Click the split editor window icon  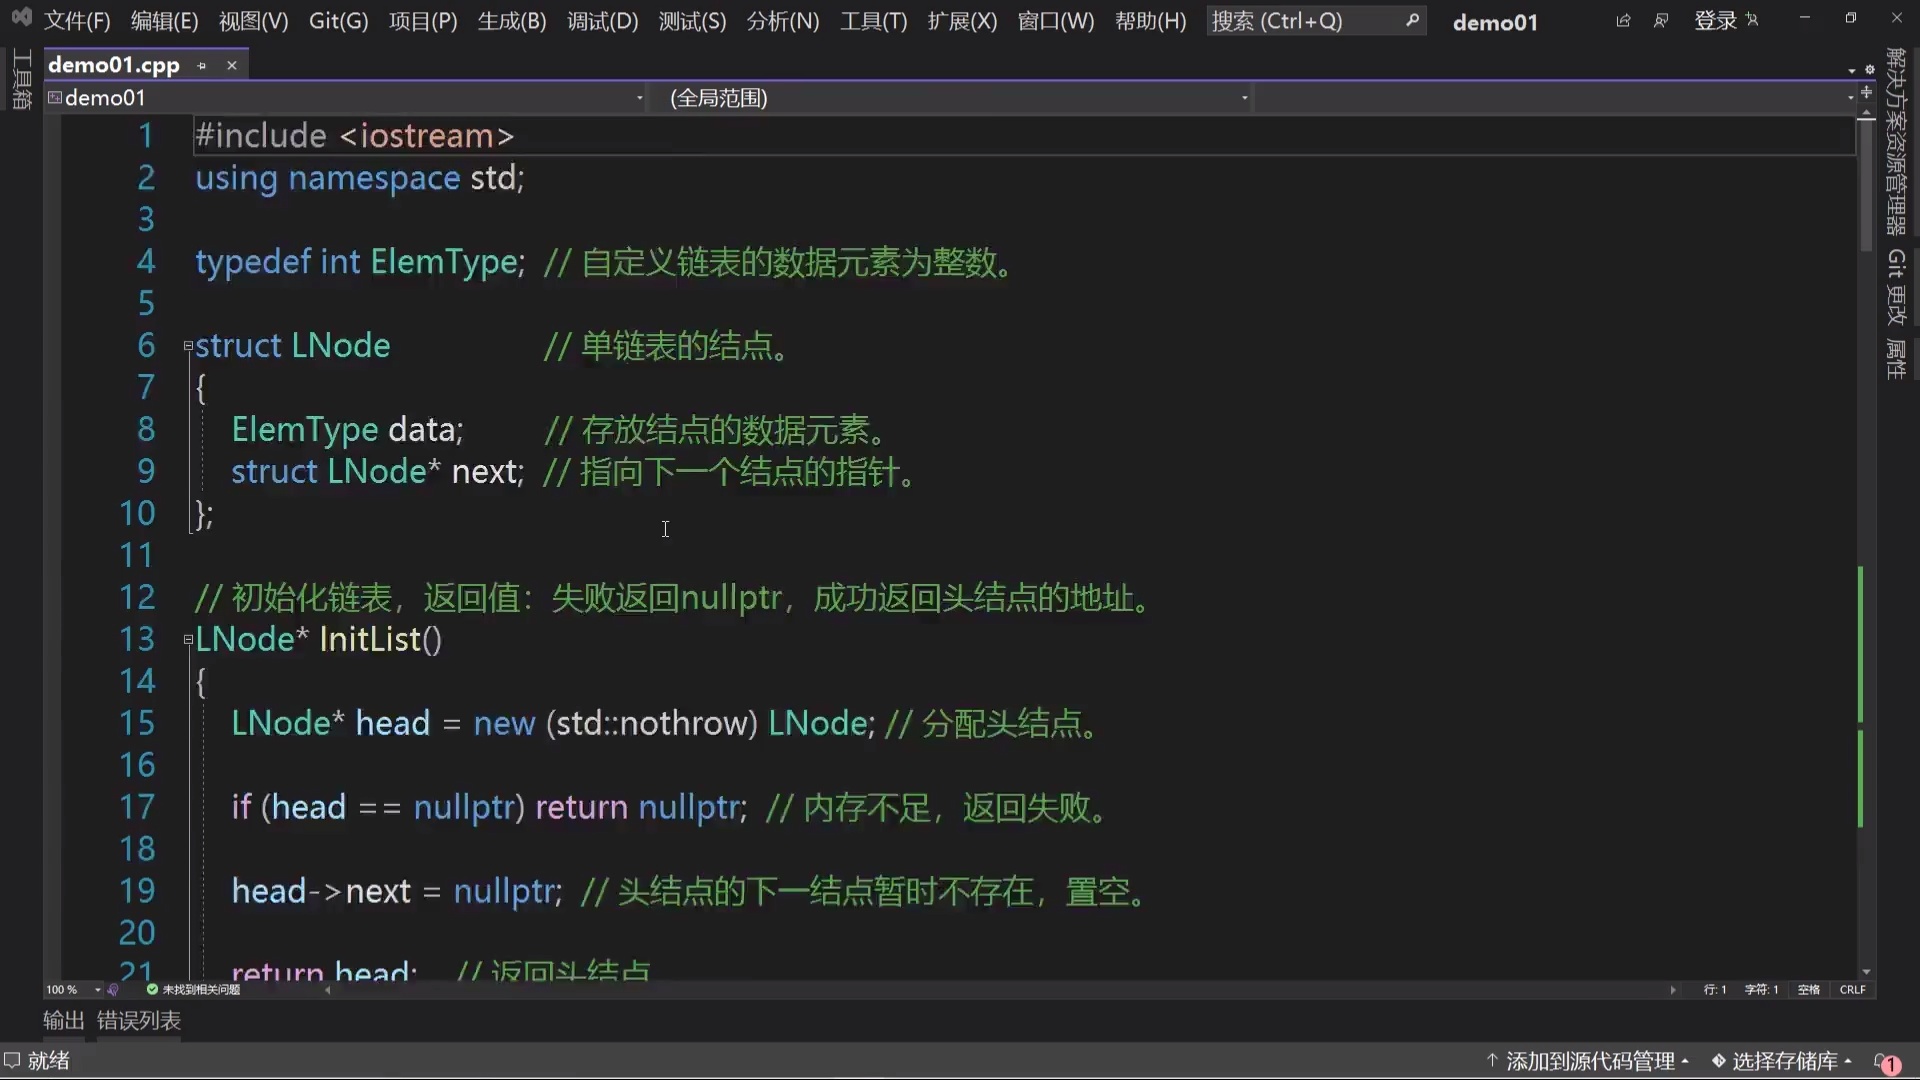pyautogui.click(x=1866, y=93)
